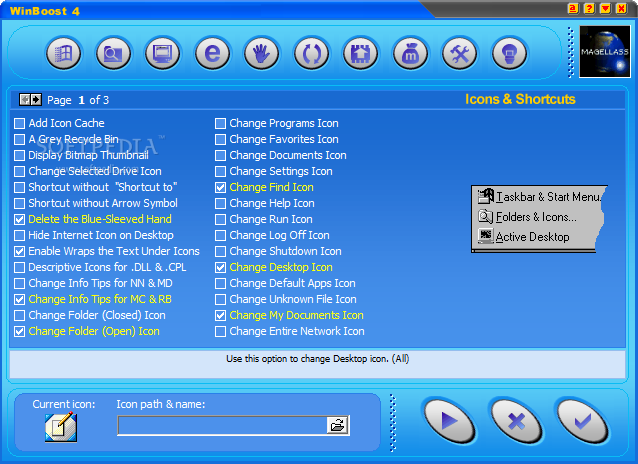Click the question mark help button
The image size is (638, 464).
coord(589,9)
